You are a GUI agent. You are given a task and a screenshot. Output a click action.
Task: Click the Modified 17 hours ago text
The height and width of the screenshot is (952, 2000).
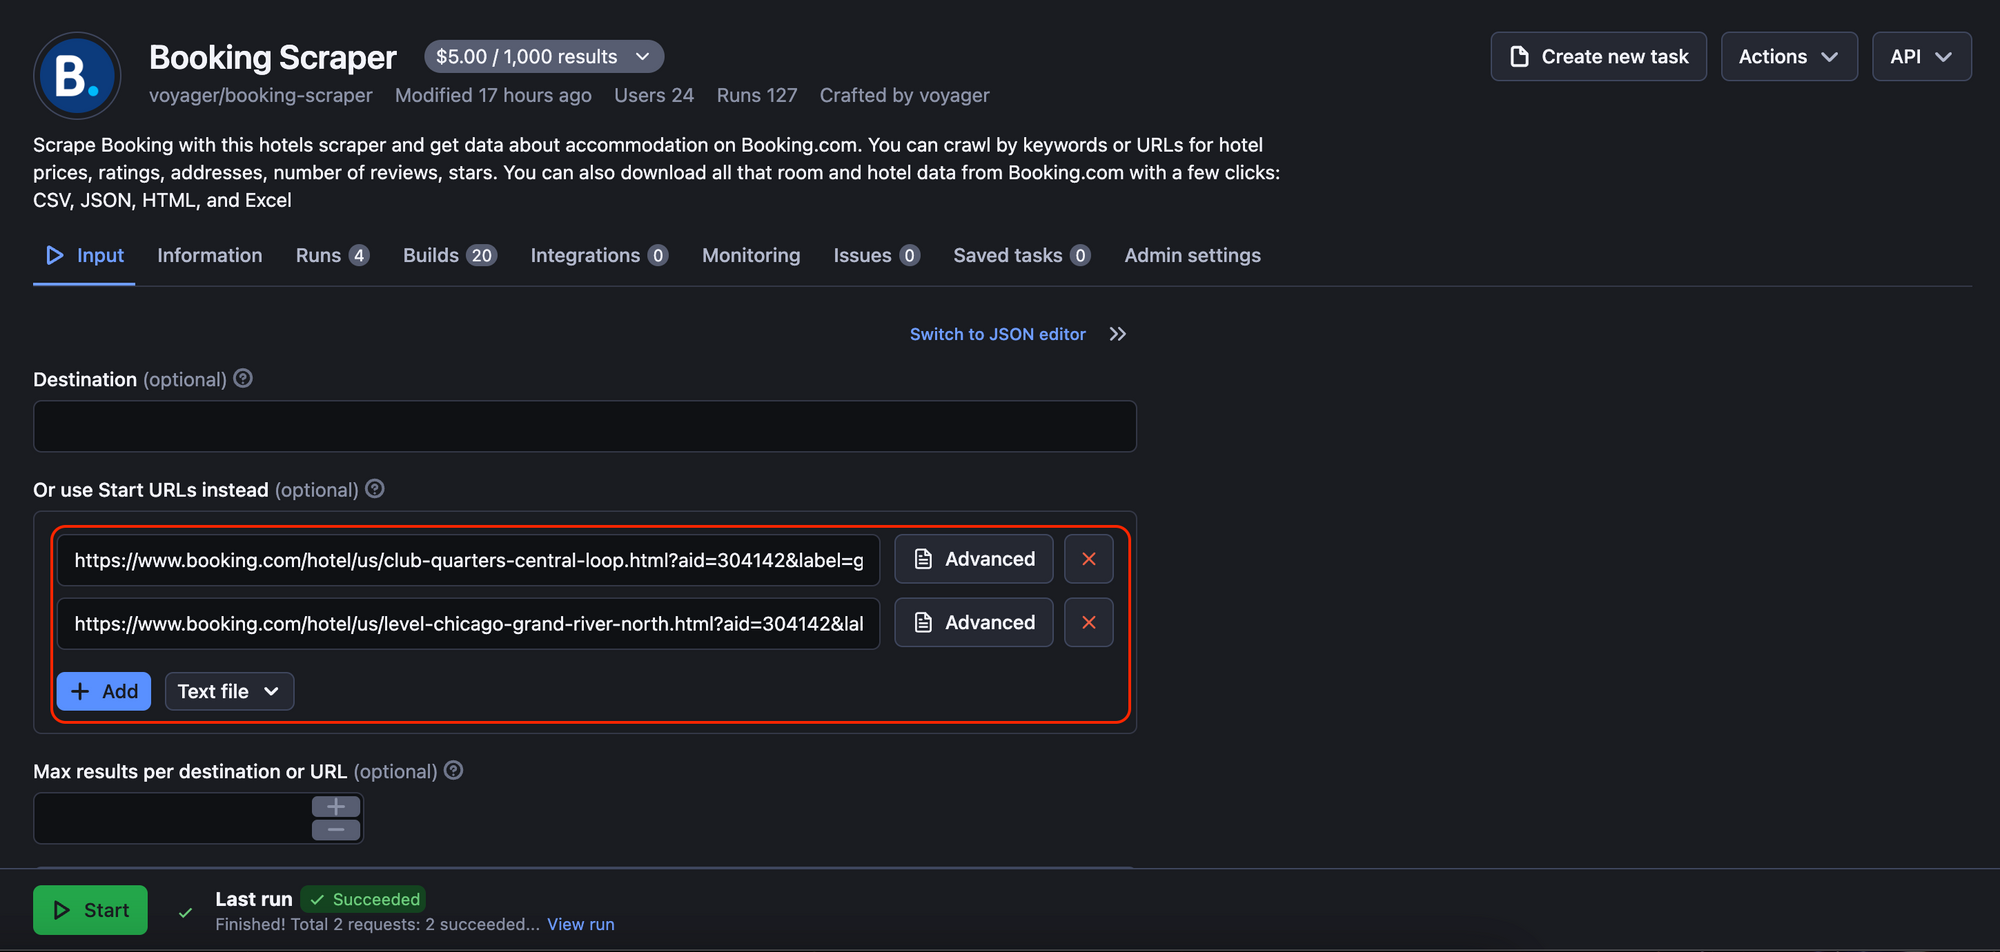493,96
